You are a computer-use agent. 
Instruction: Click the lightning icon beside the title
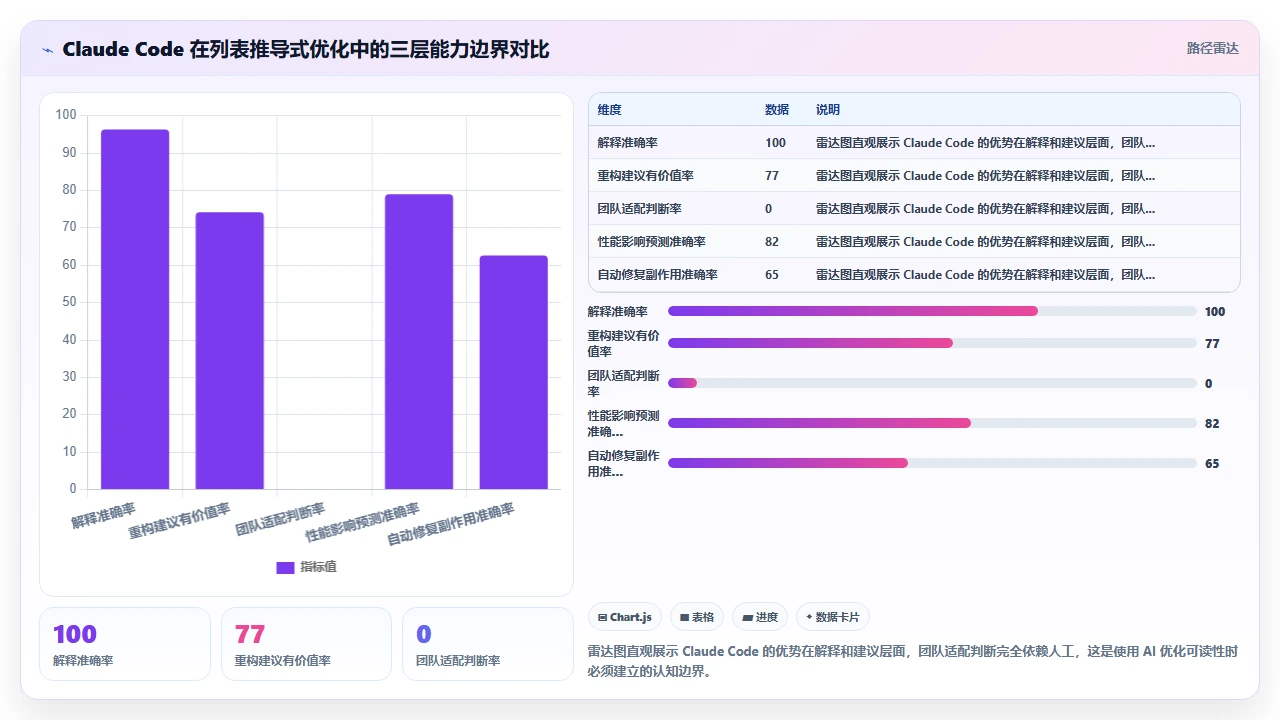point(48,50)
